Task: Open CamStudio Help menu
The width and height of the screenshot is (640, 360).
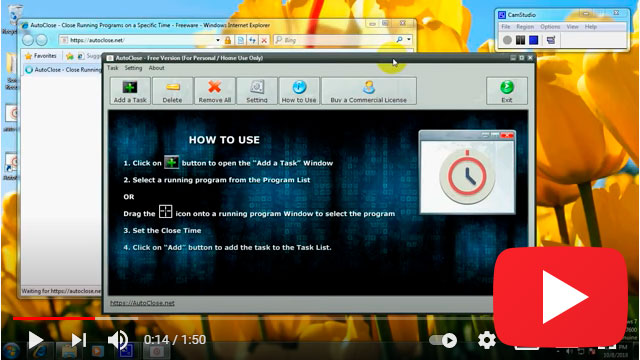Action: click(591, 27)
